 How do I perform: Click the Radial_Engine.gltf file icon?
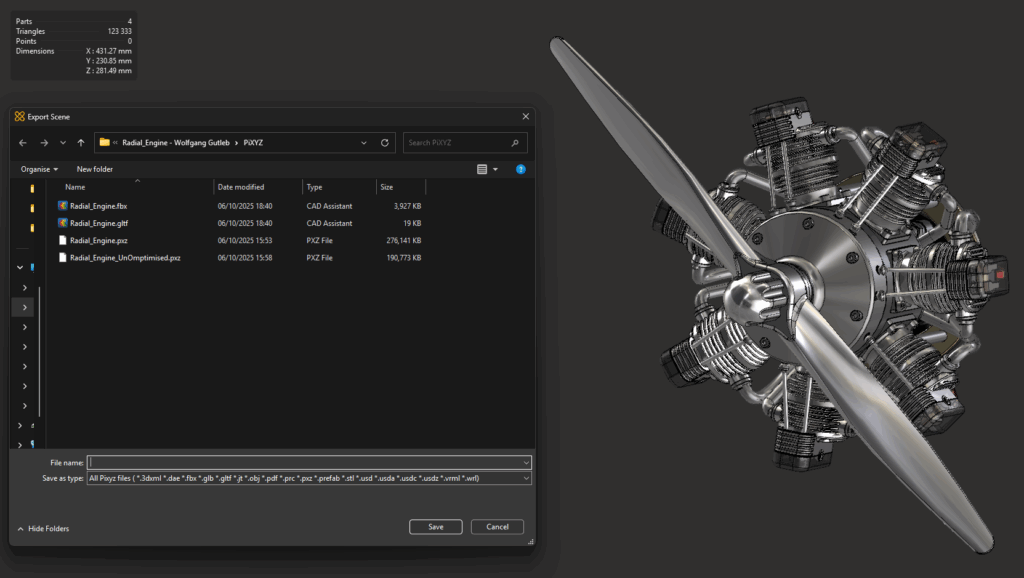(x=63, y=223)
